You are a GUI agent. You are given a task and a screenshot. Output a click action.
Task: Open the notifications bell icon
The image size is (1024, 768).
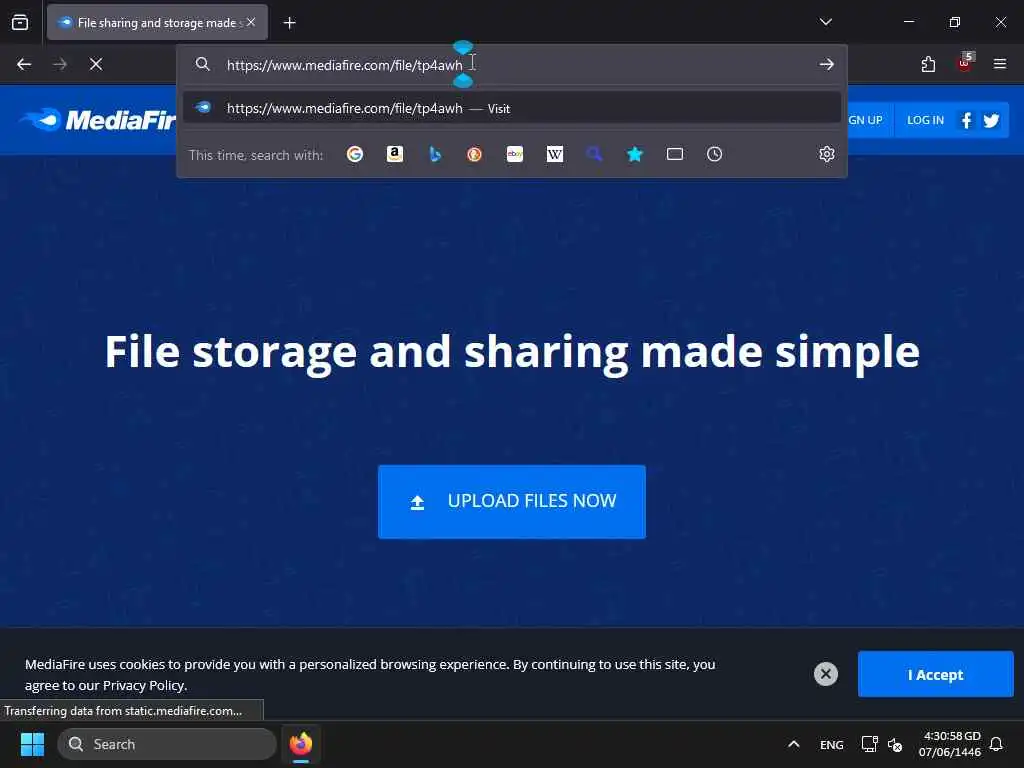tap(997, 744)
